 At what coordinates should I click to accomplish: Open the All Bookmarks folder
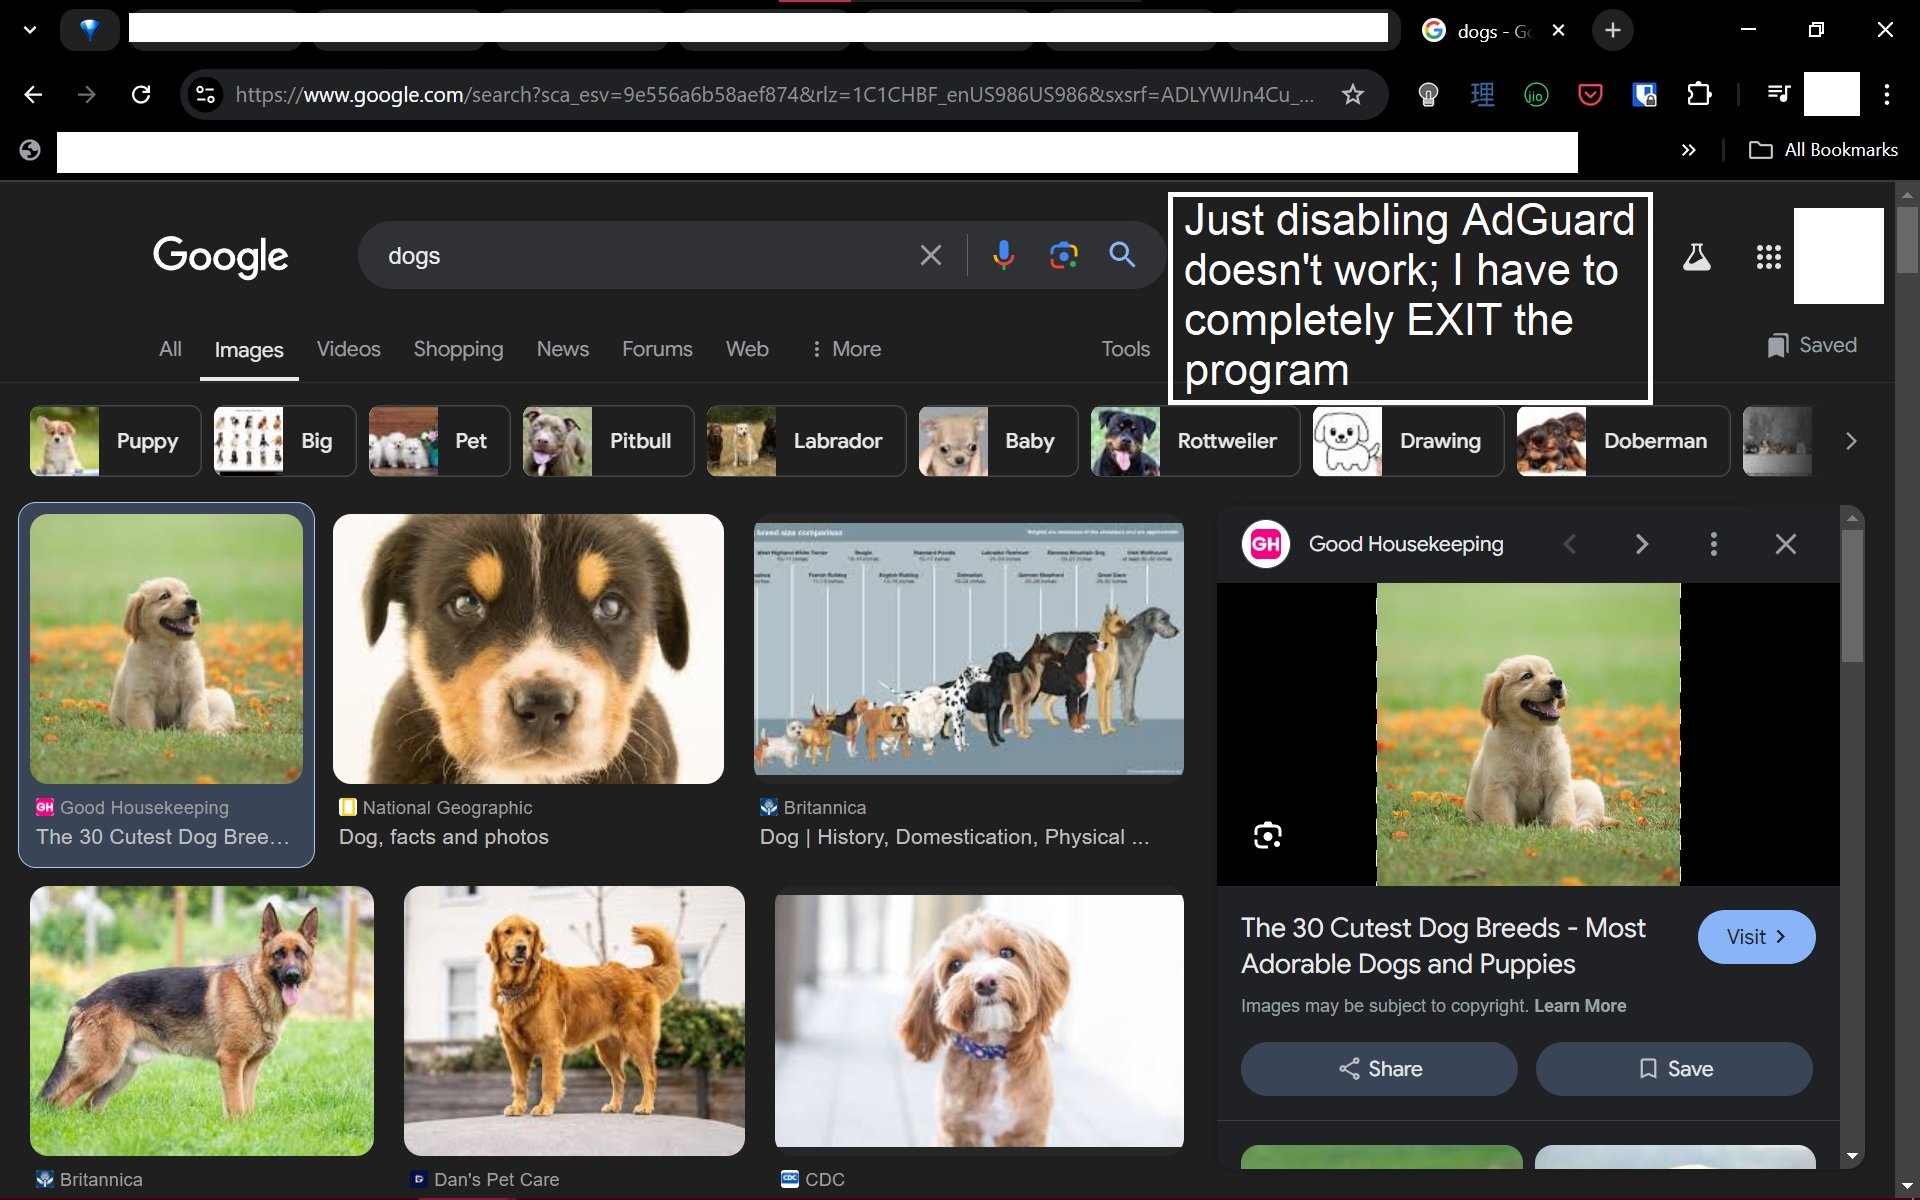1822,150
